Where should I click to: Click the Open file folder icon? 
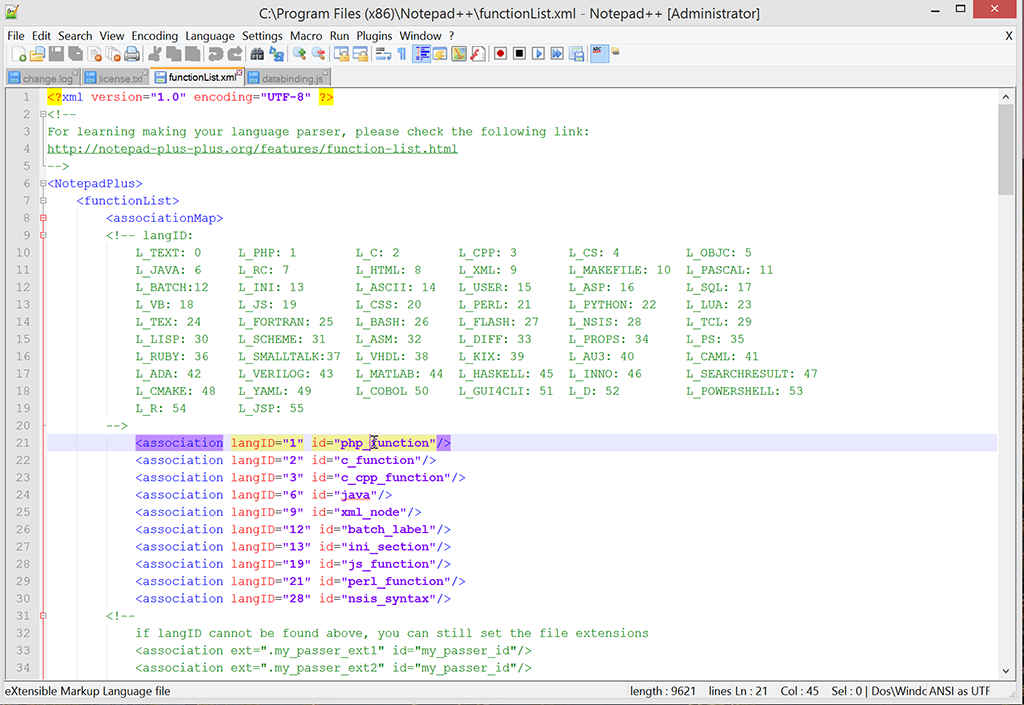coord(37,54)
